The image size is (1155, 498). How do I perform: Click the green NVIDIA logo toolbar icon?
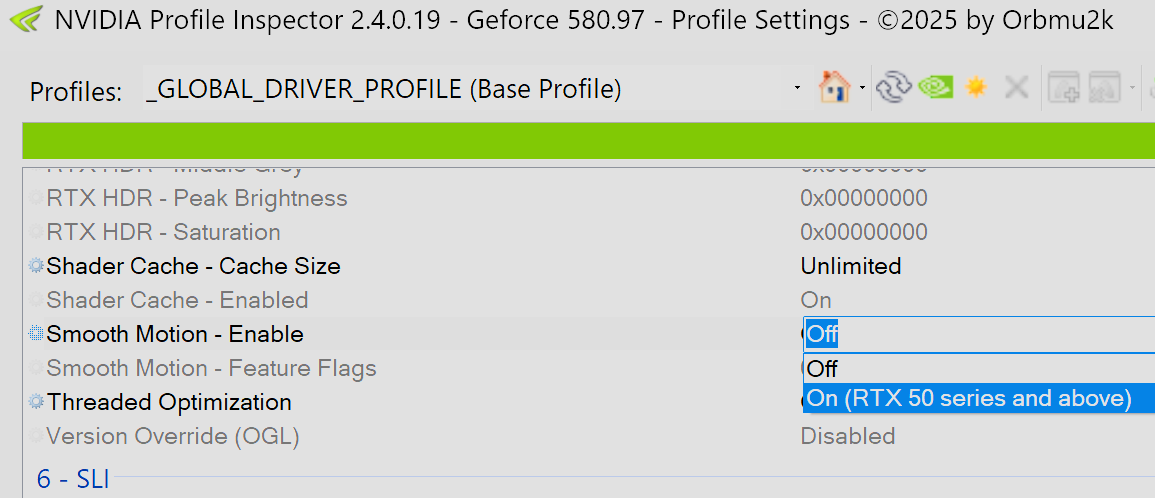pyautogui.click(x=935, y=88)
